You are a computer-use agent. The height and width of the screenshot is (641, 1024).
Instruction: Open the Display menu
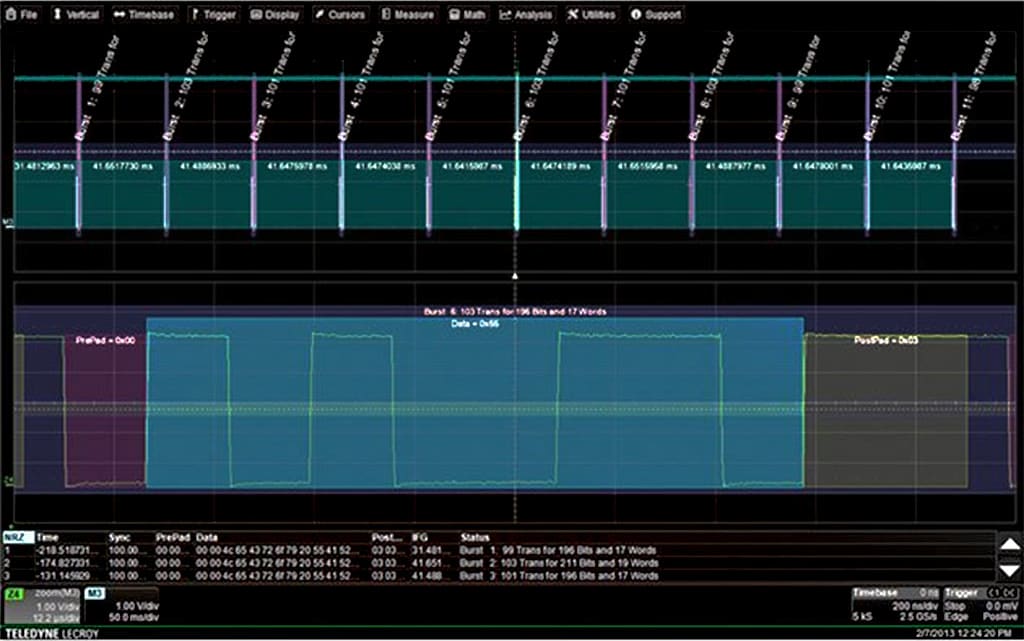275,14
